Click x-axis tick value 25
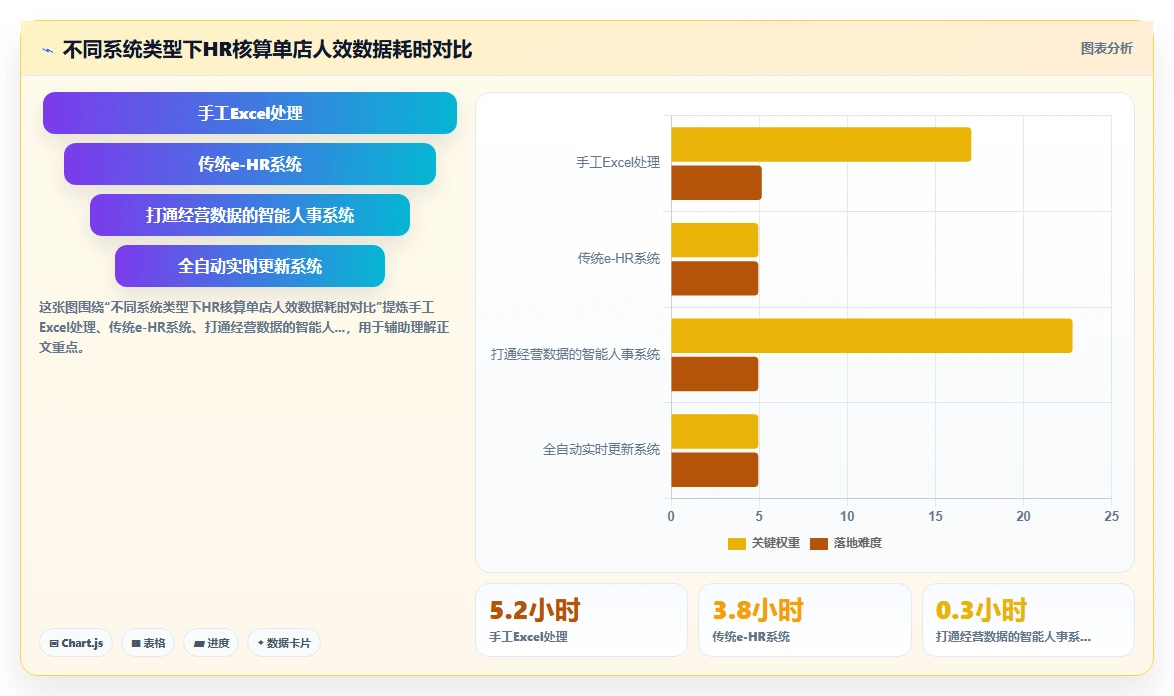 coord(1111,516)
